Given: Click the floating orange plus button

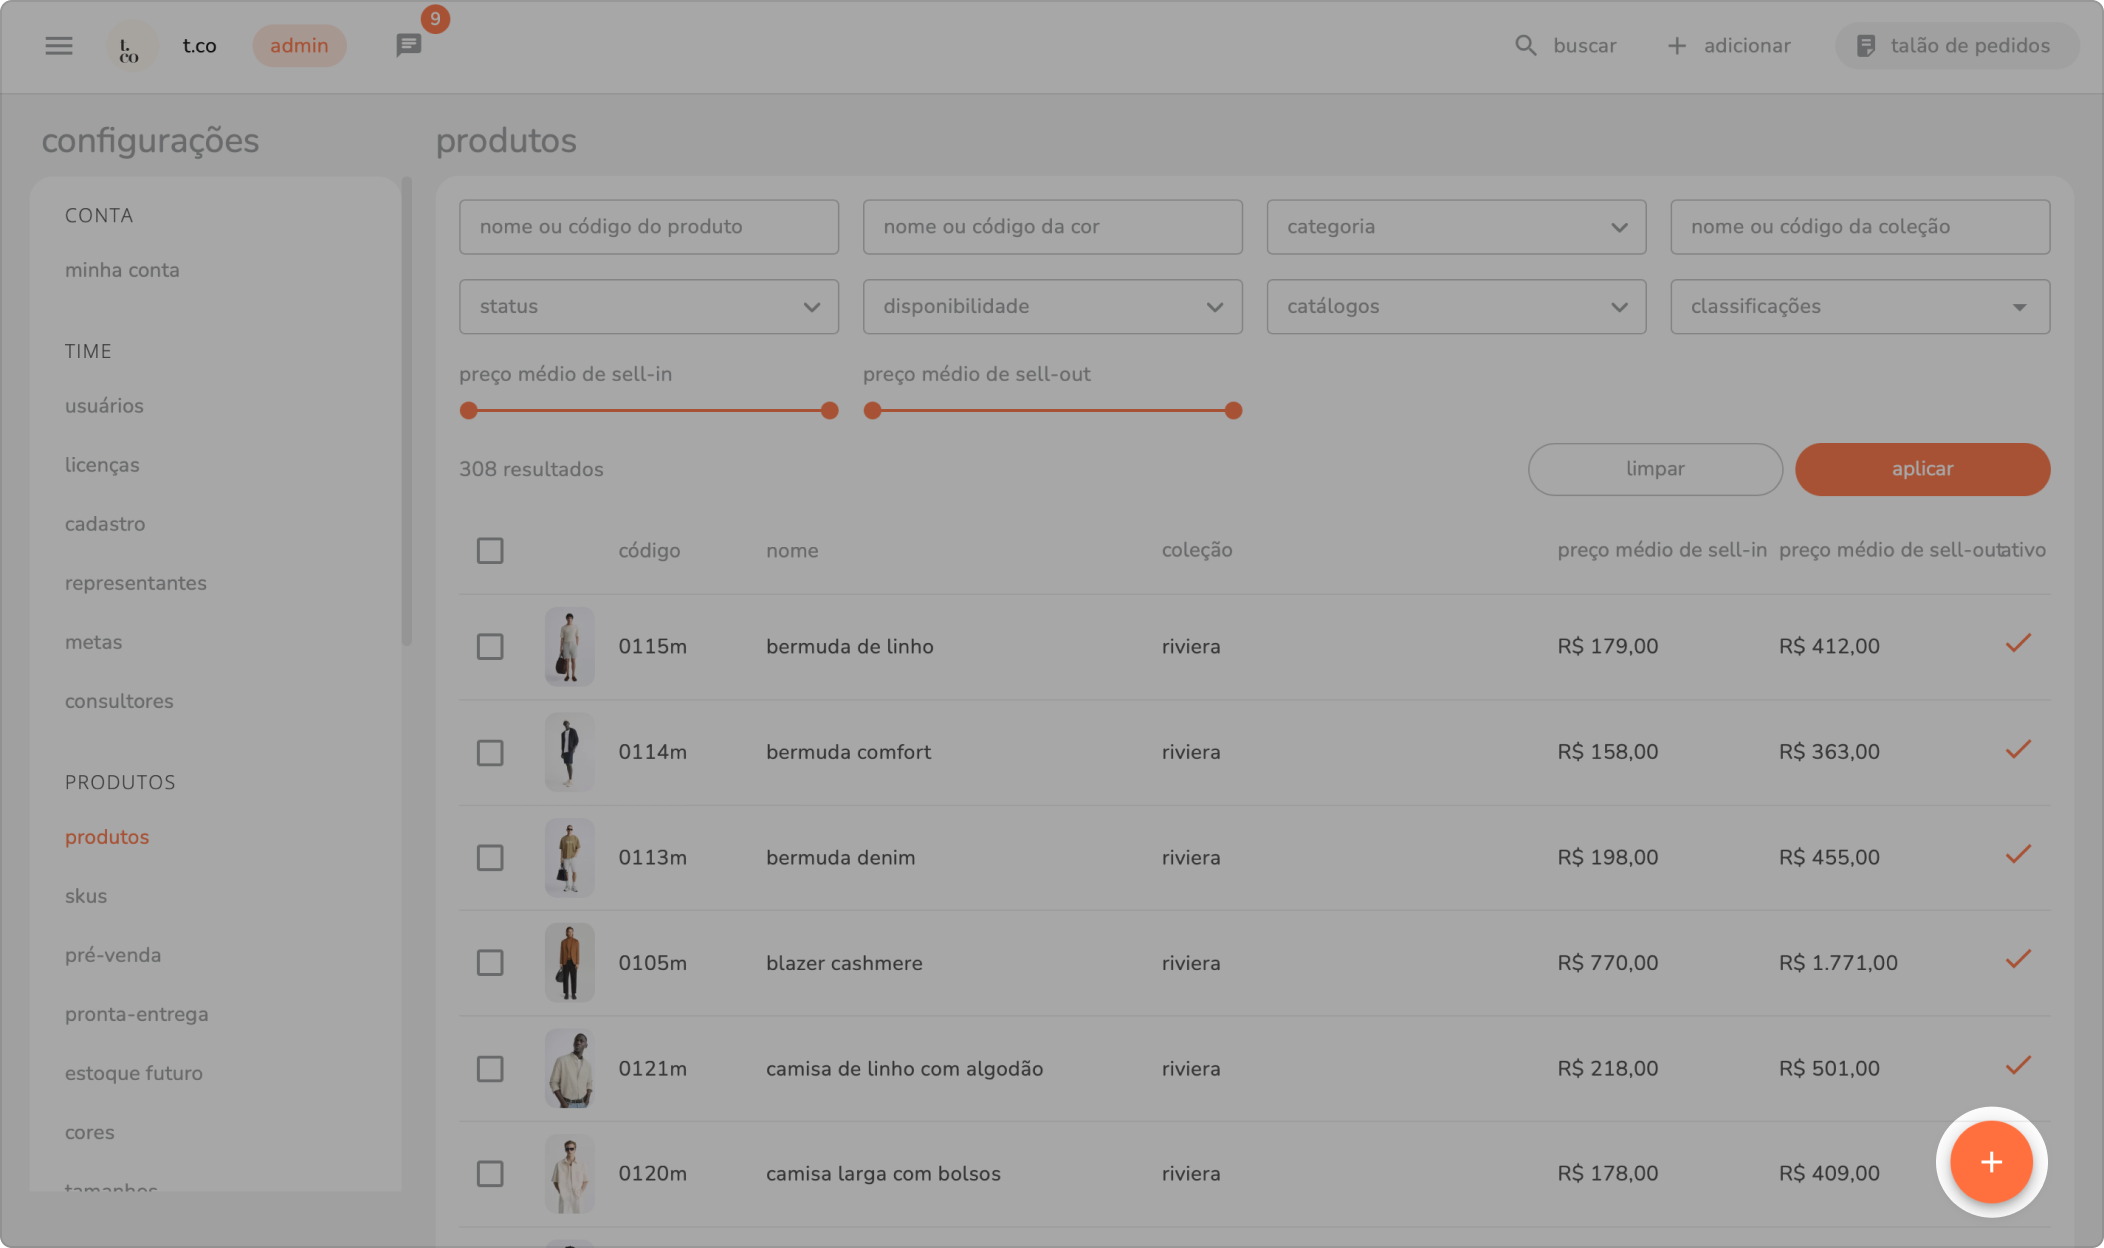Looking at the screenshot, I should (1991, 1162).
